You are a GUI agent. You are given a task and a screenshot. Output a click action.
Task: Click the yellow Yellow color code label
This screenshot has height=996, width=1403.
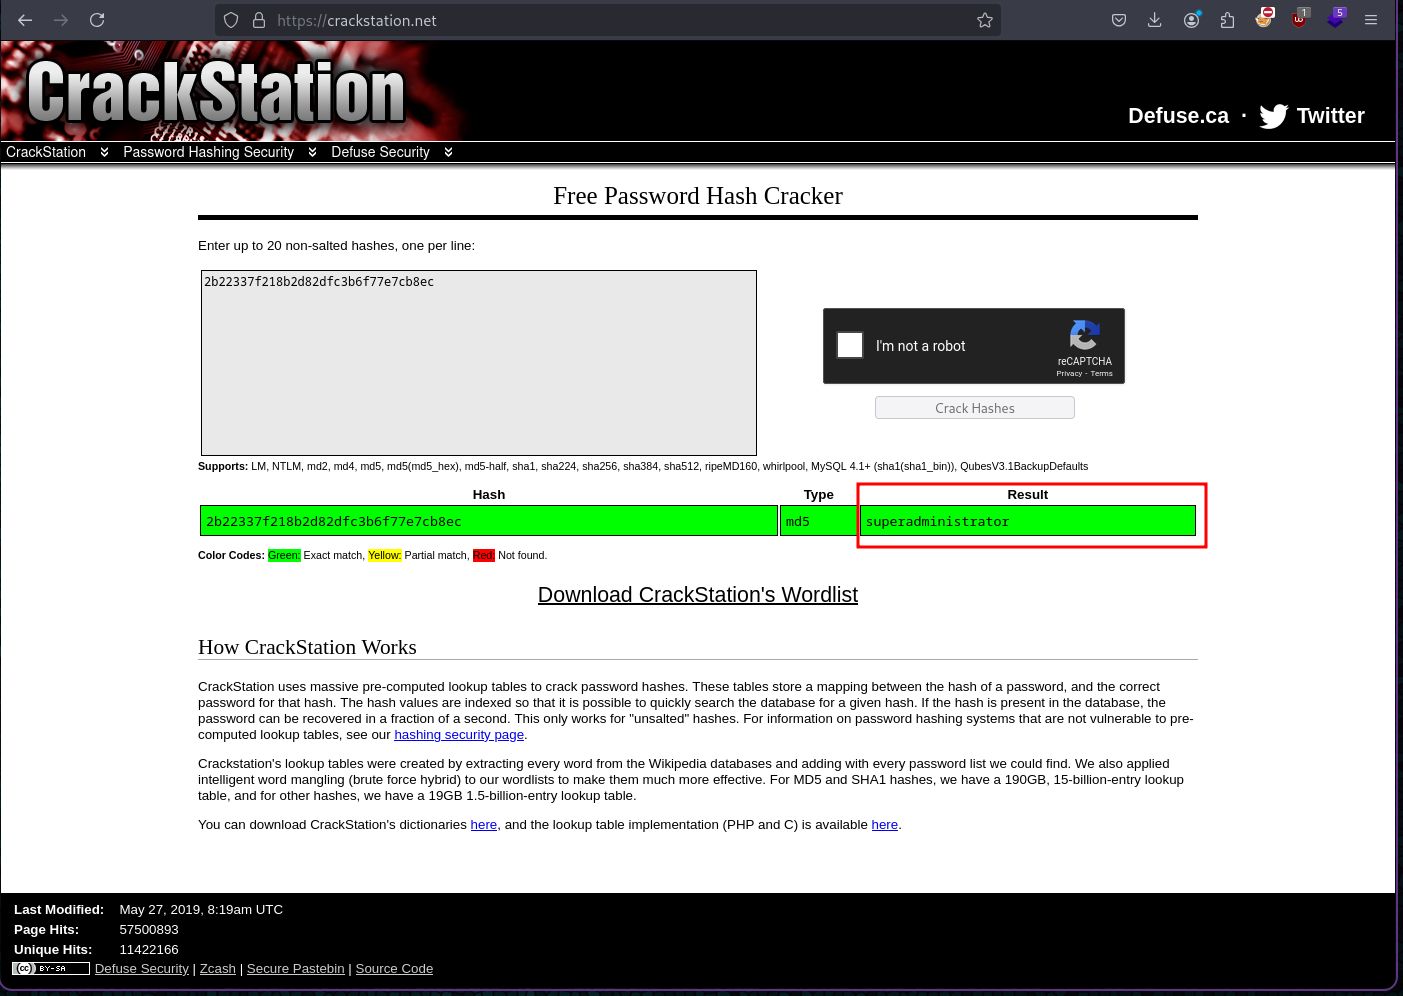coord(384,555)
